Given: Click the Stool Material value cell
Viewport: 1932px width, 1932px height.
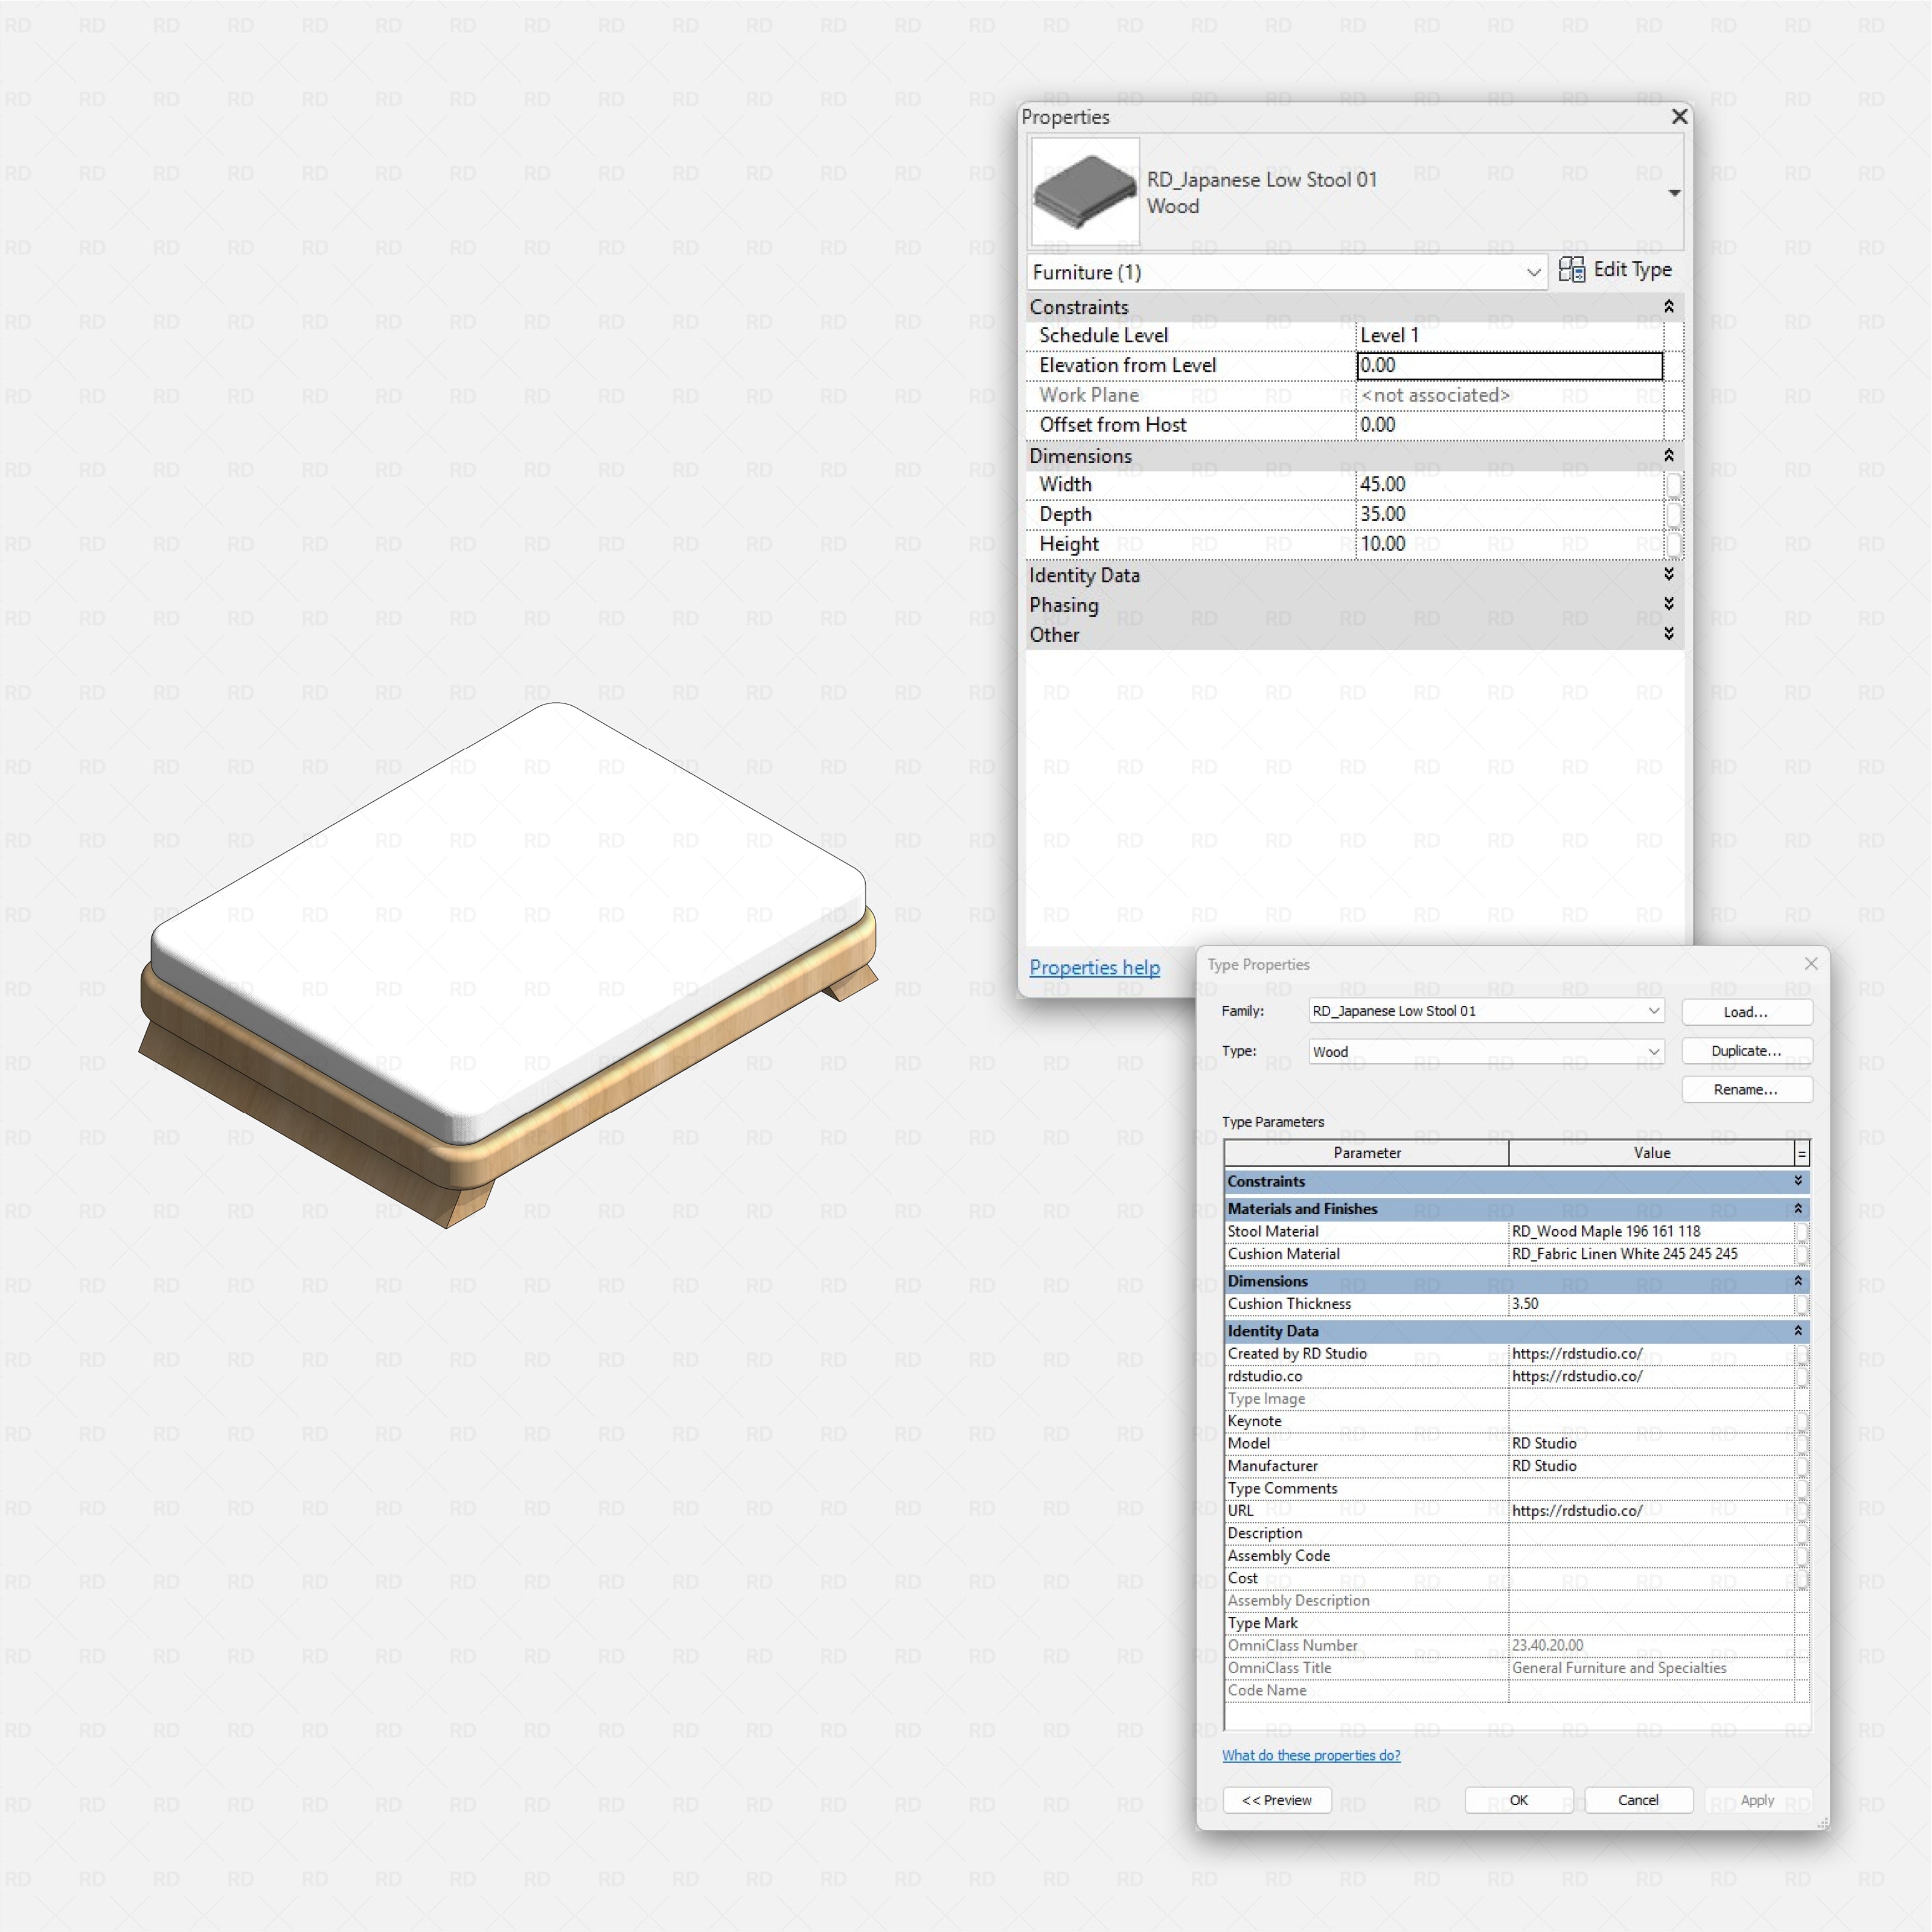Looking at the screenshot, I should (x=1651, y=1232).
